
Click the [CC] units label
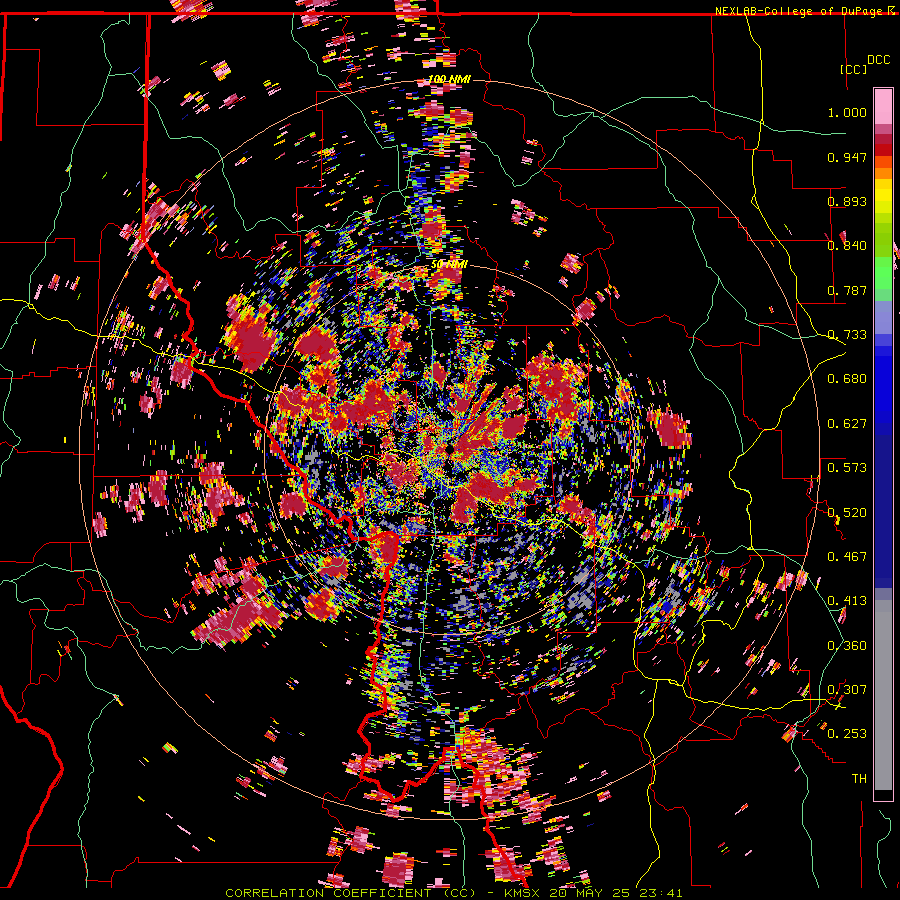tap(853, 69)
